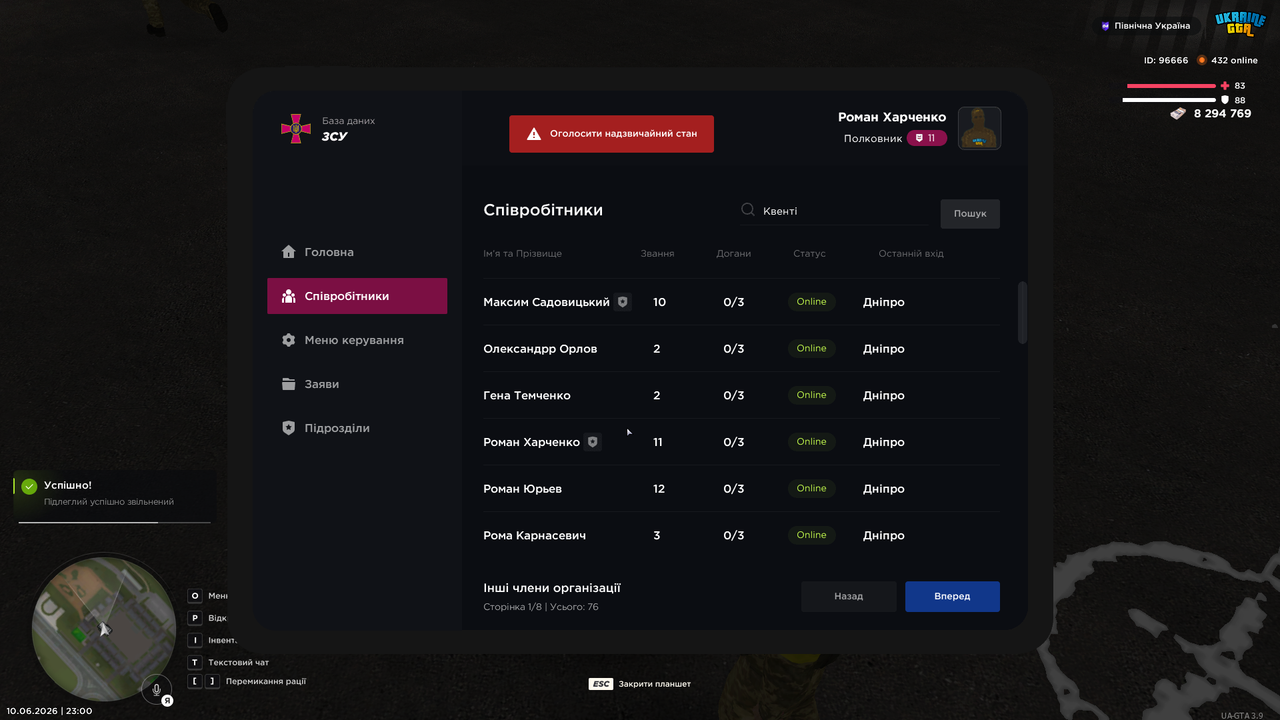Screen dimensions: 1280x720
Task: Click the ESC key icon
Action: (x=601, y=684)
